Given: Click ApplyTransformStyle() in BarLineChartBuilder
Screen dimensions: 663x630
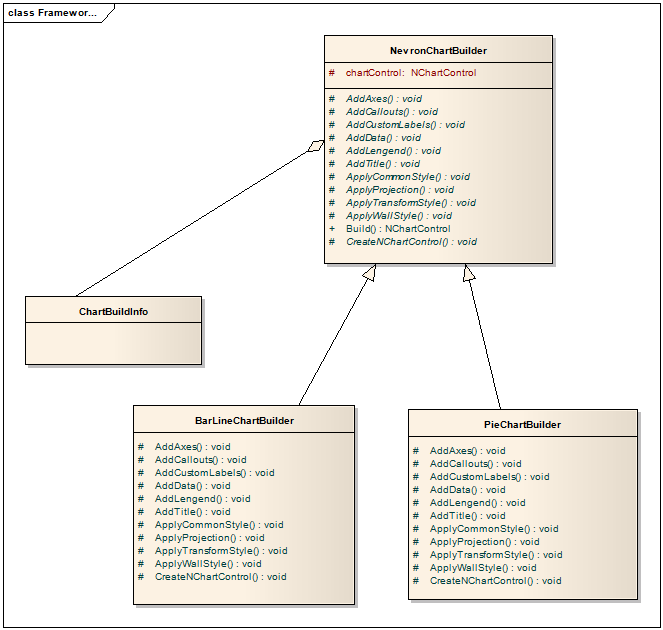Looking at the screenshot, I should point(220,551).
